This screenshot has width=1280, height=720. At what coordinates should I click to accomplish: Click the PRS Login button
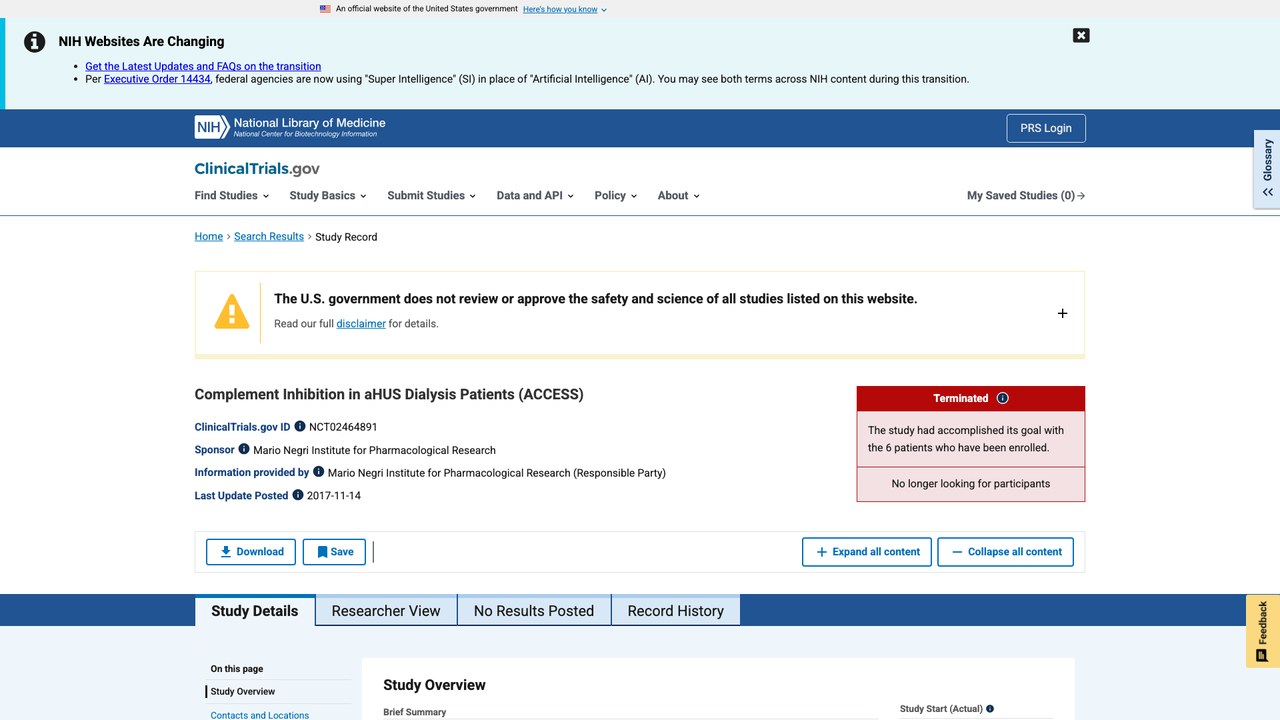1046,128
